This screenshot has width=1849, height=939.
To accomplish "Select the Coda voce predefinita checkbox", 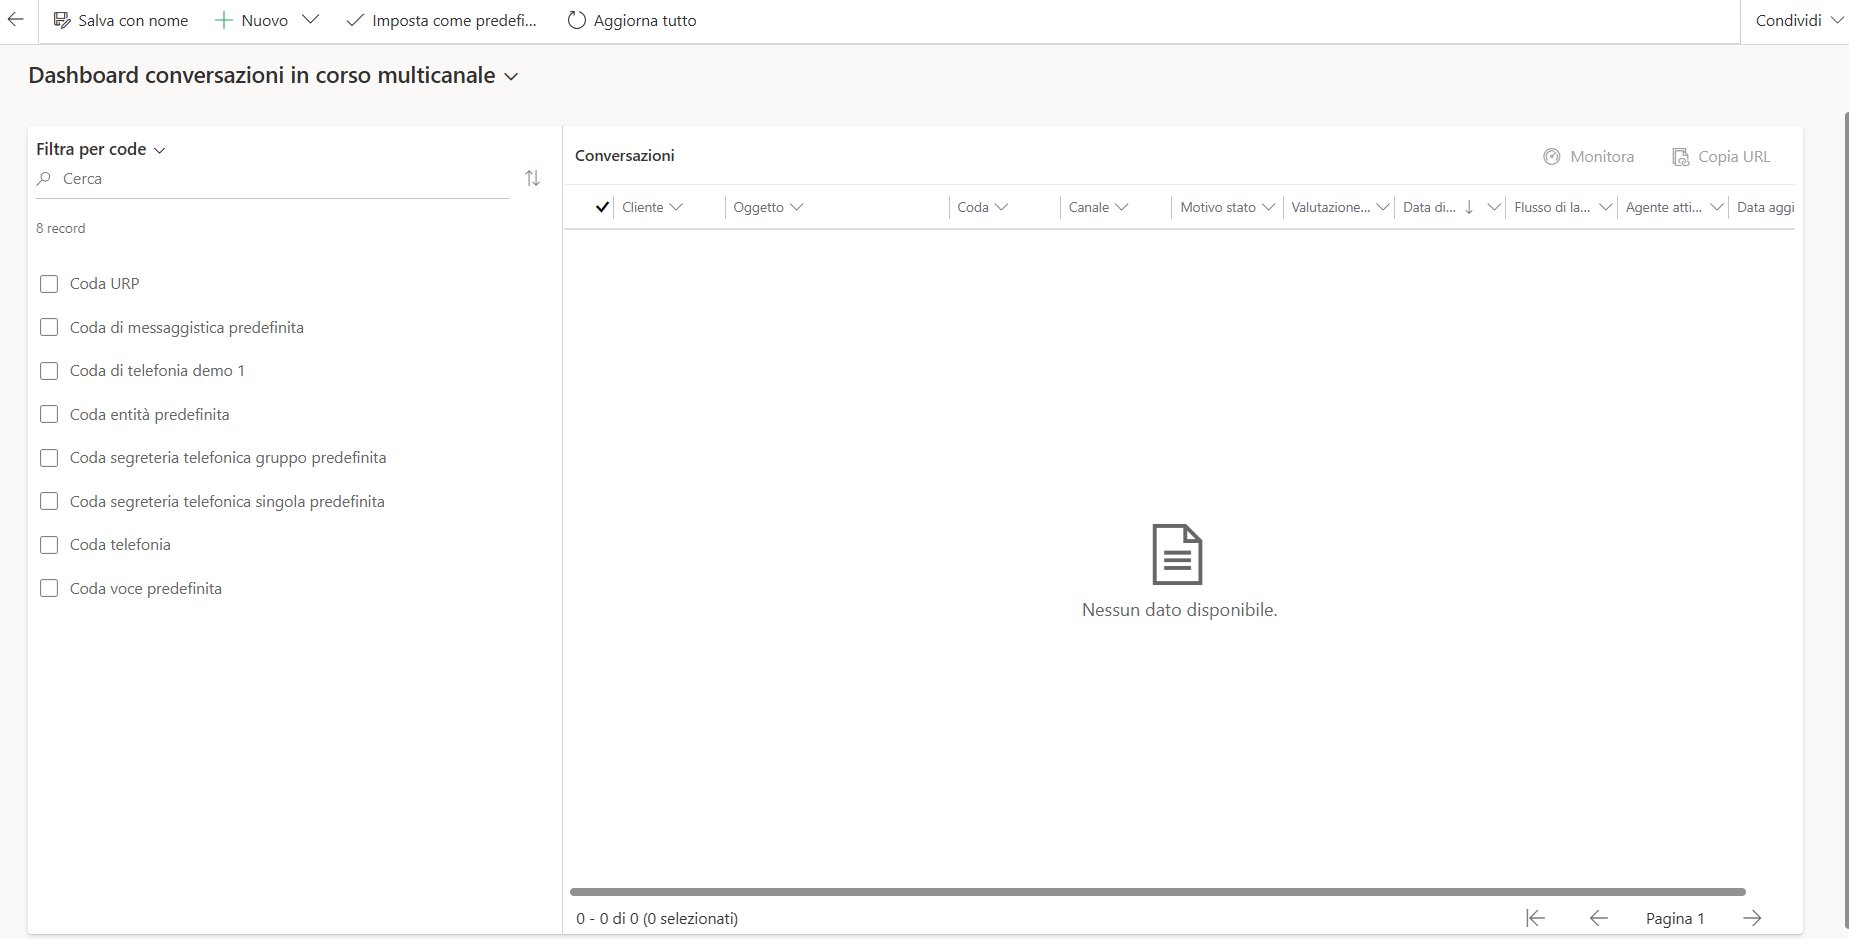I will [49, 588].
